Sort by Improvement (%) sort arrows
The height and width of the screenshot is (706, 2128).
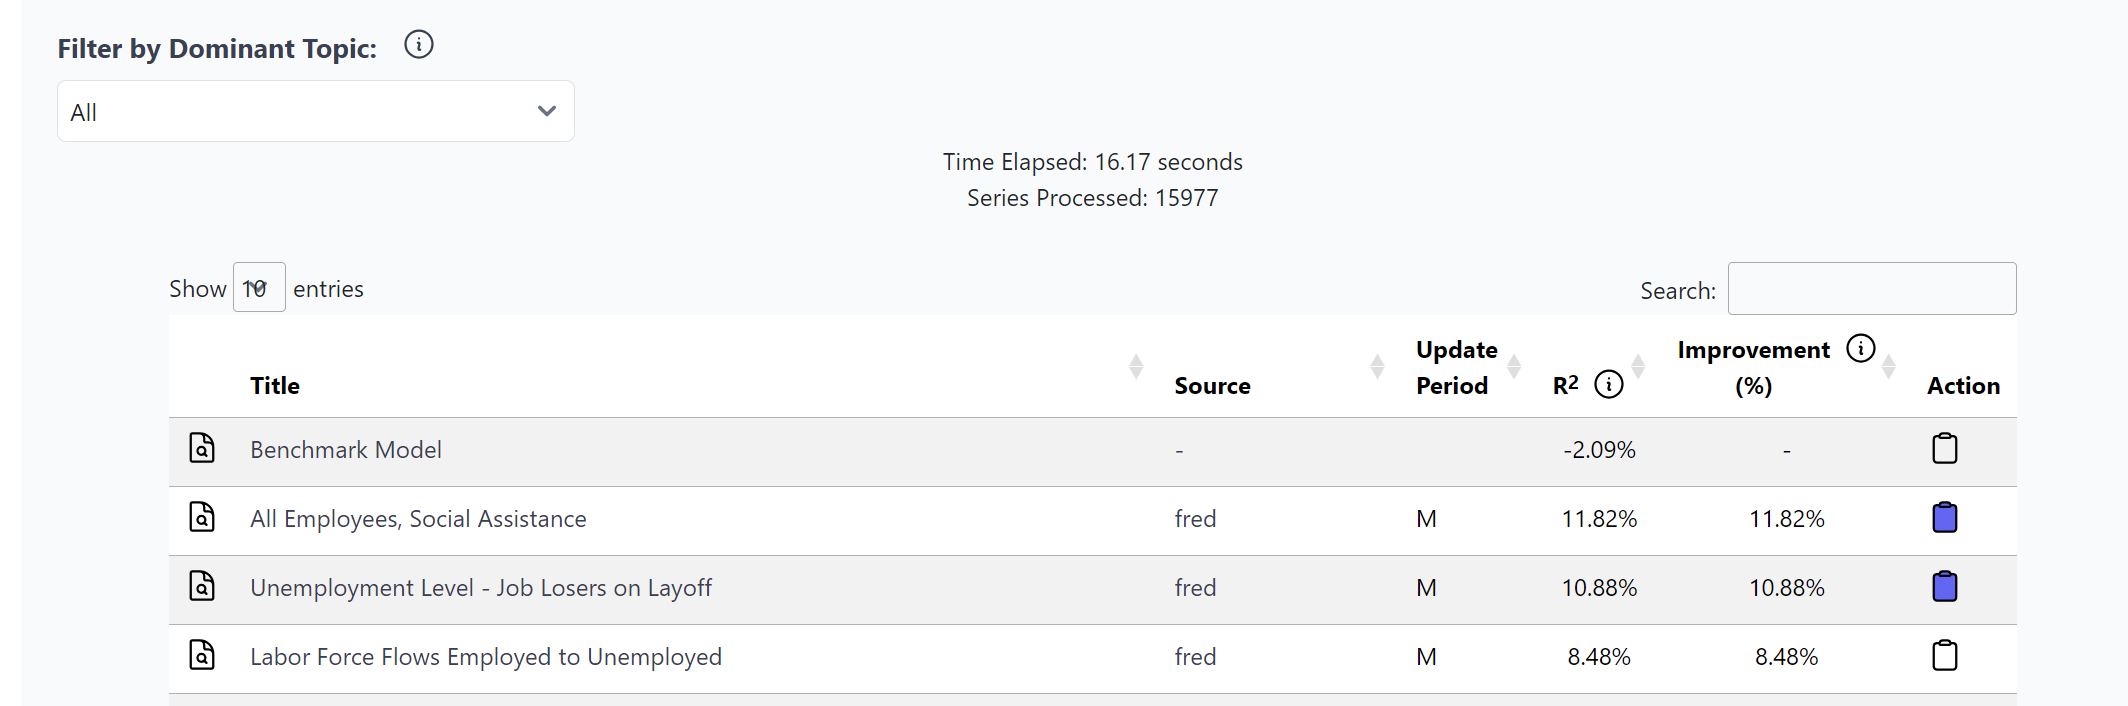[x=1889, y=367]
